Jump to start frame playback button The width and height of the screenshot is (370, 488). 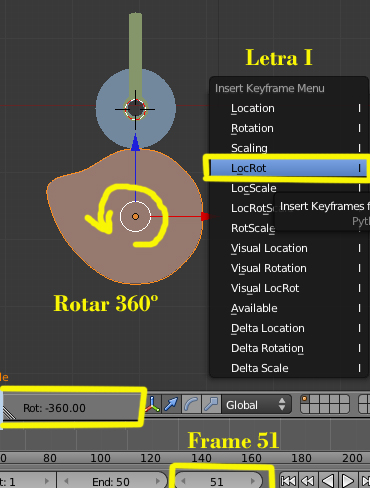tap(289, 481)
